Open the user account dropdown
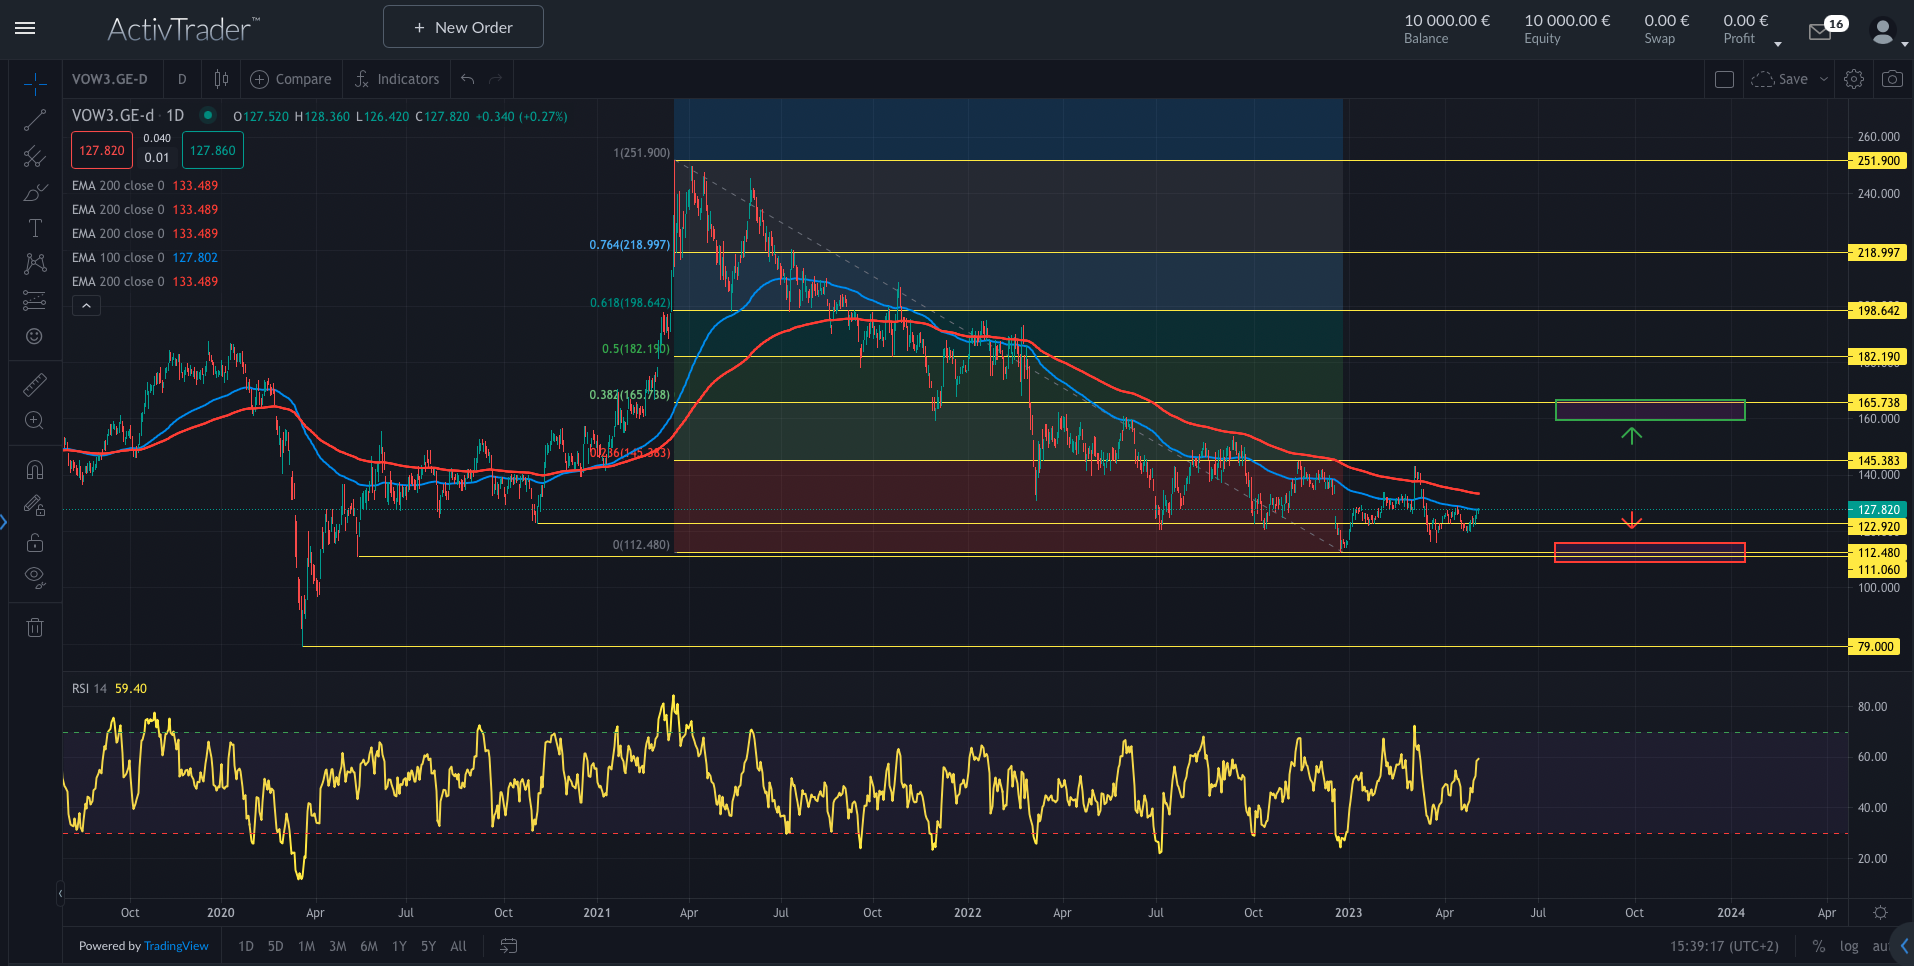This screenshot has height=966, width=1914. click(x=1887, y=32)
